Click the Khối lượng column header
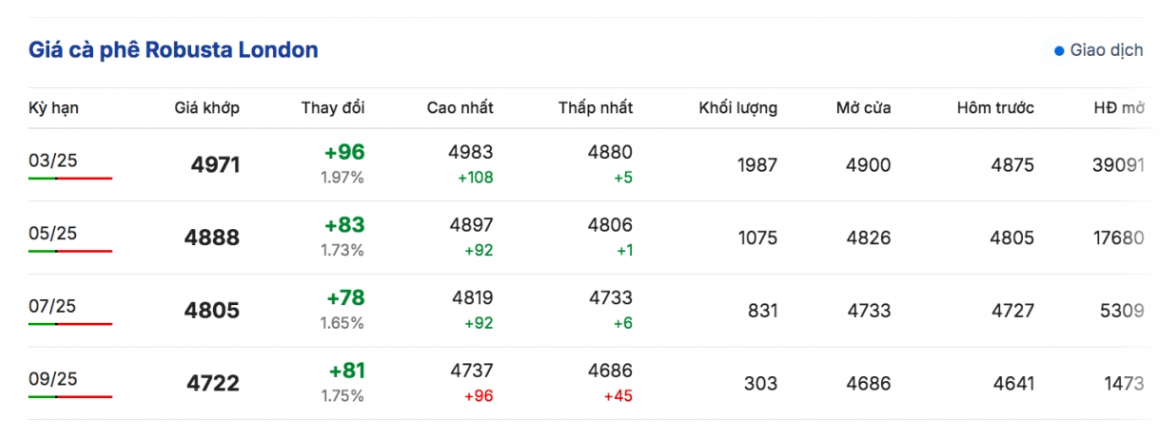 click(738, 108)
